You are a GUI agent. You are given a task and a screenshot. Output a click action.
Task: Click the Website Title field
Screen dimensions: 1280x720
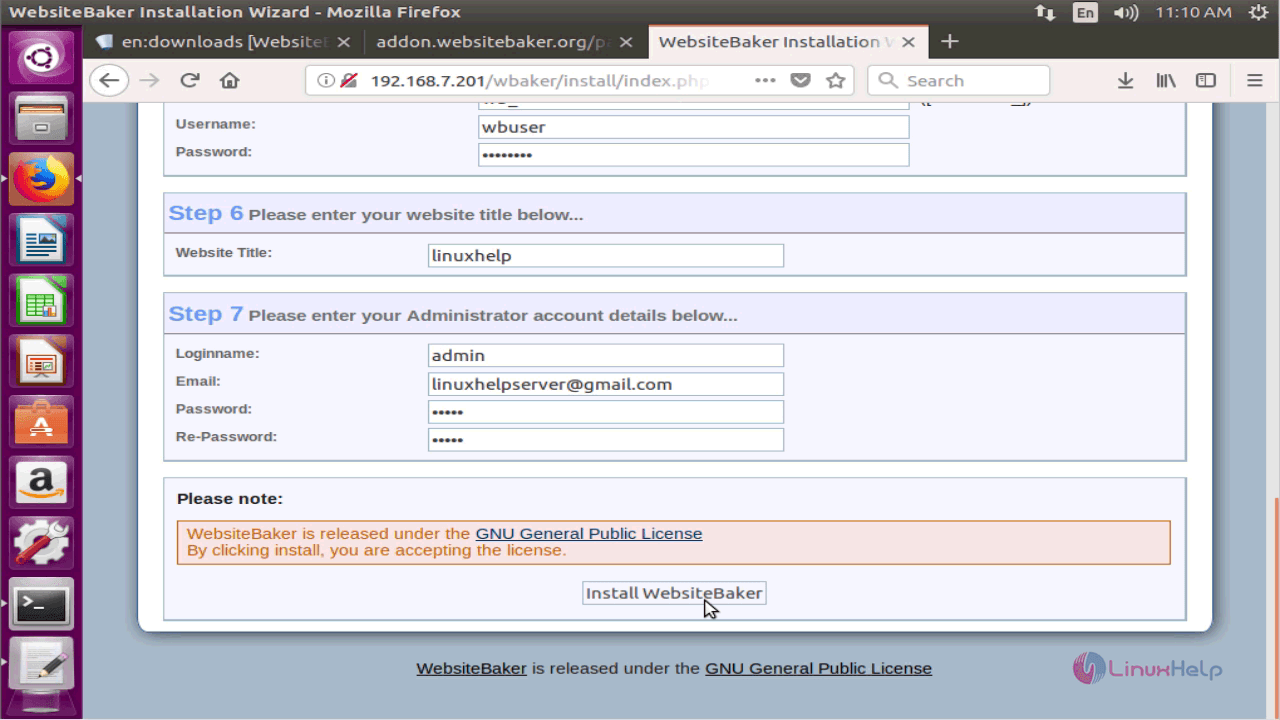[x=605, y=255]
